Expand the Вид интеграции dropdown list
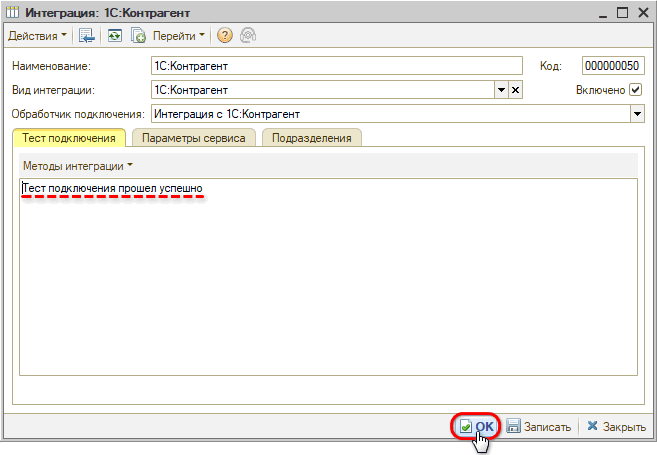 coord(501,90)
